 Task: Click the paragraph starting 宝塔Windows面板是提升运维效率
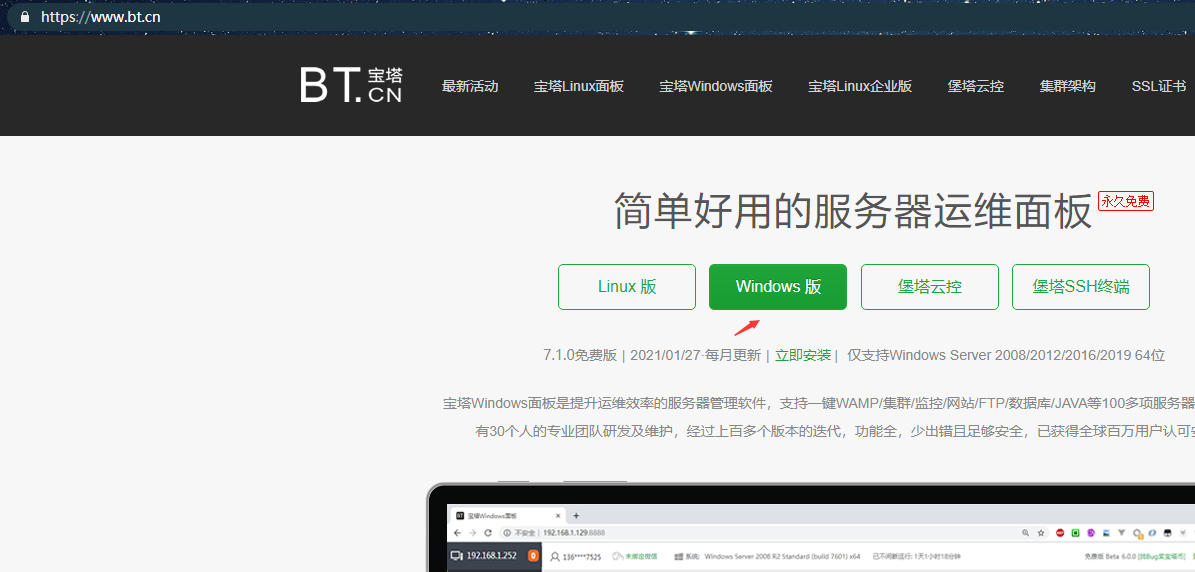(819, 403)
